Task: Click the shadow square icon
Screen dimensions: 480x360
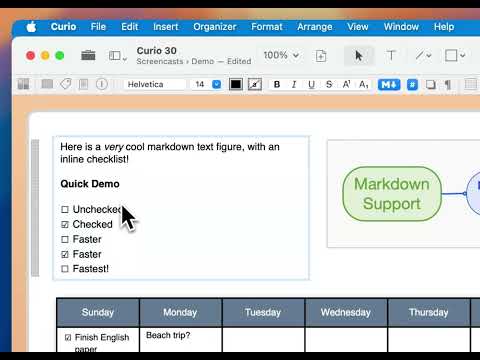Action: (x=431, y=84)
